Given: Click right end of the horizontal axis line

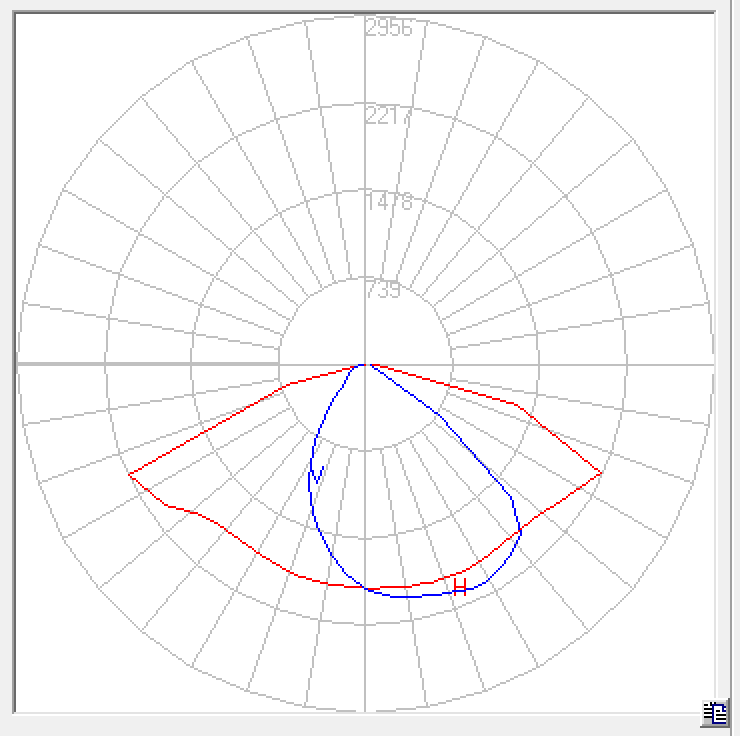Looking at the screenshot, I should (712, 365).
